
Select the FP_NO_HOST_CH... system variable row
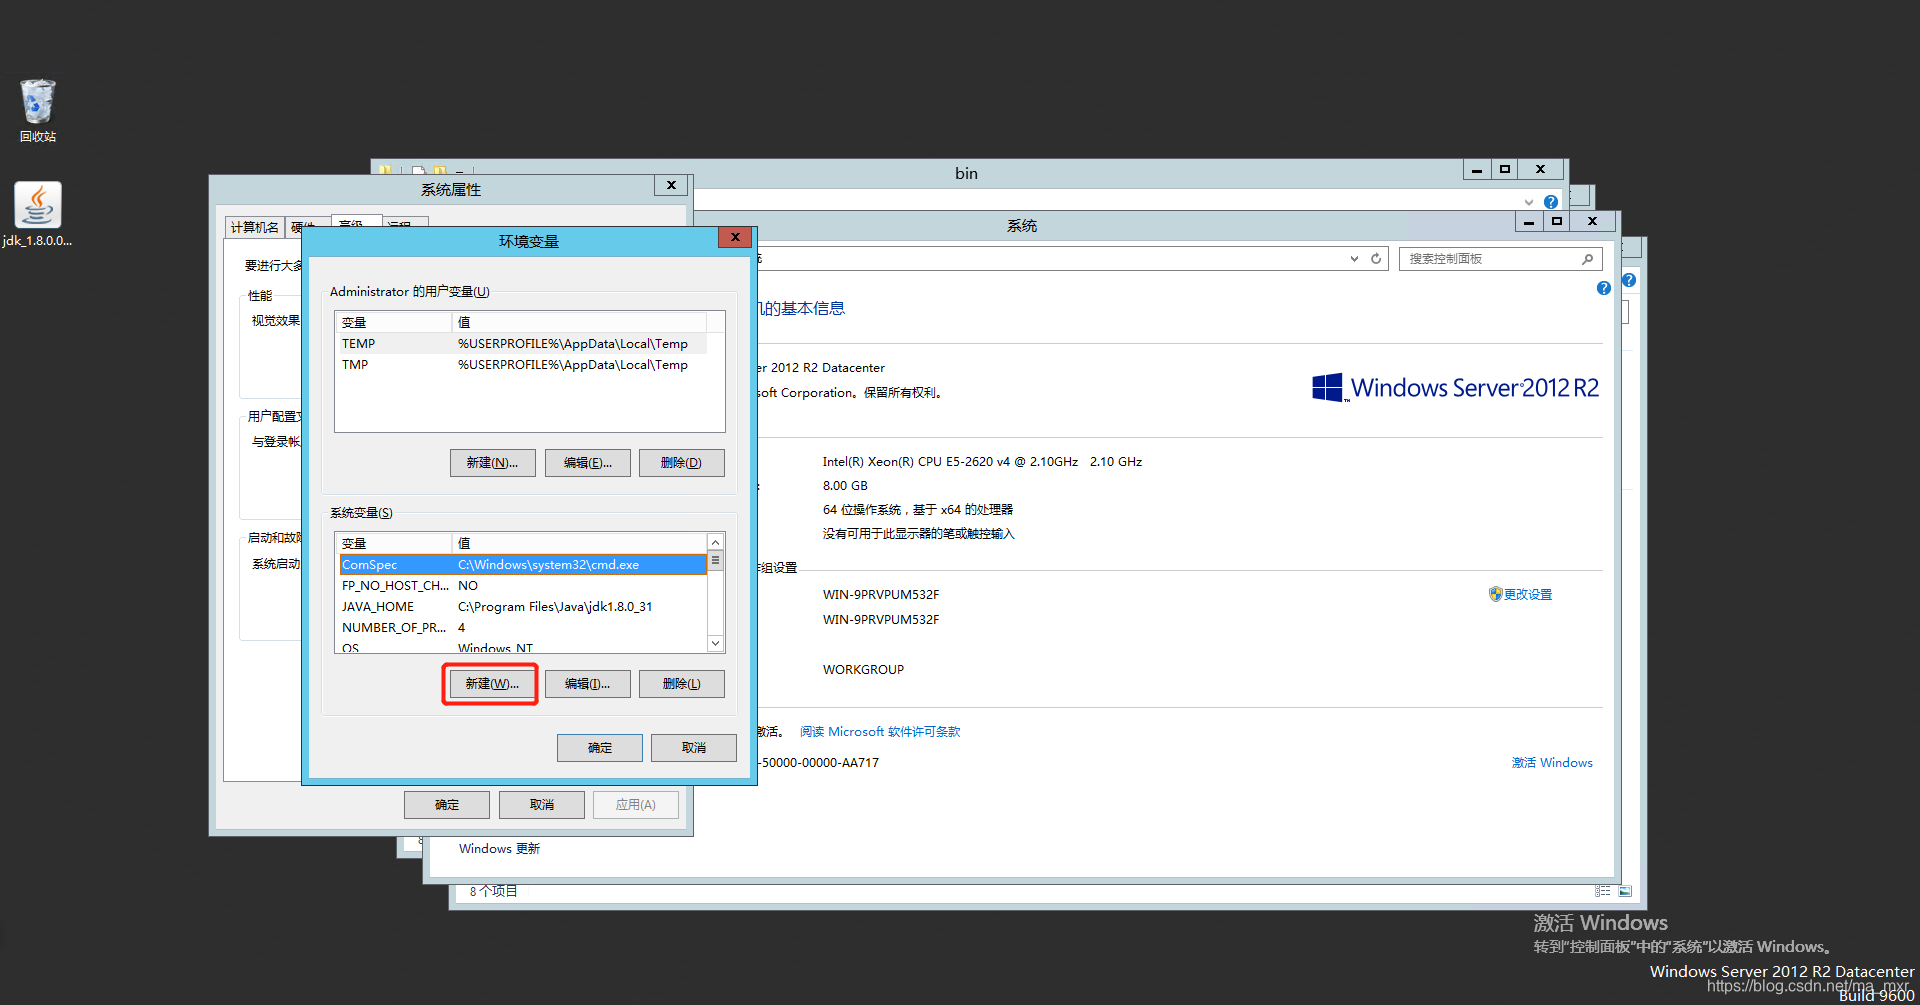pos(523,586)
